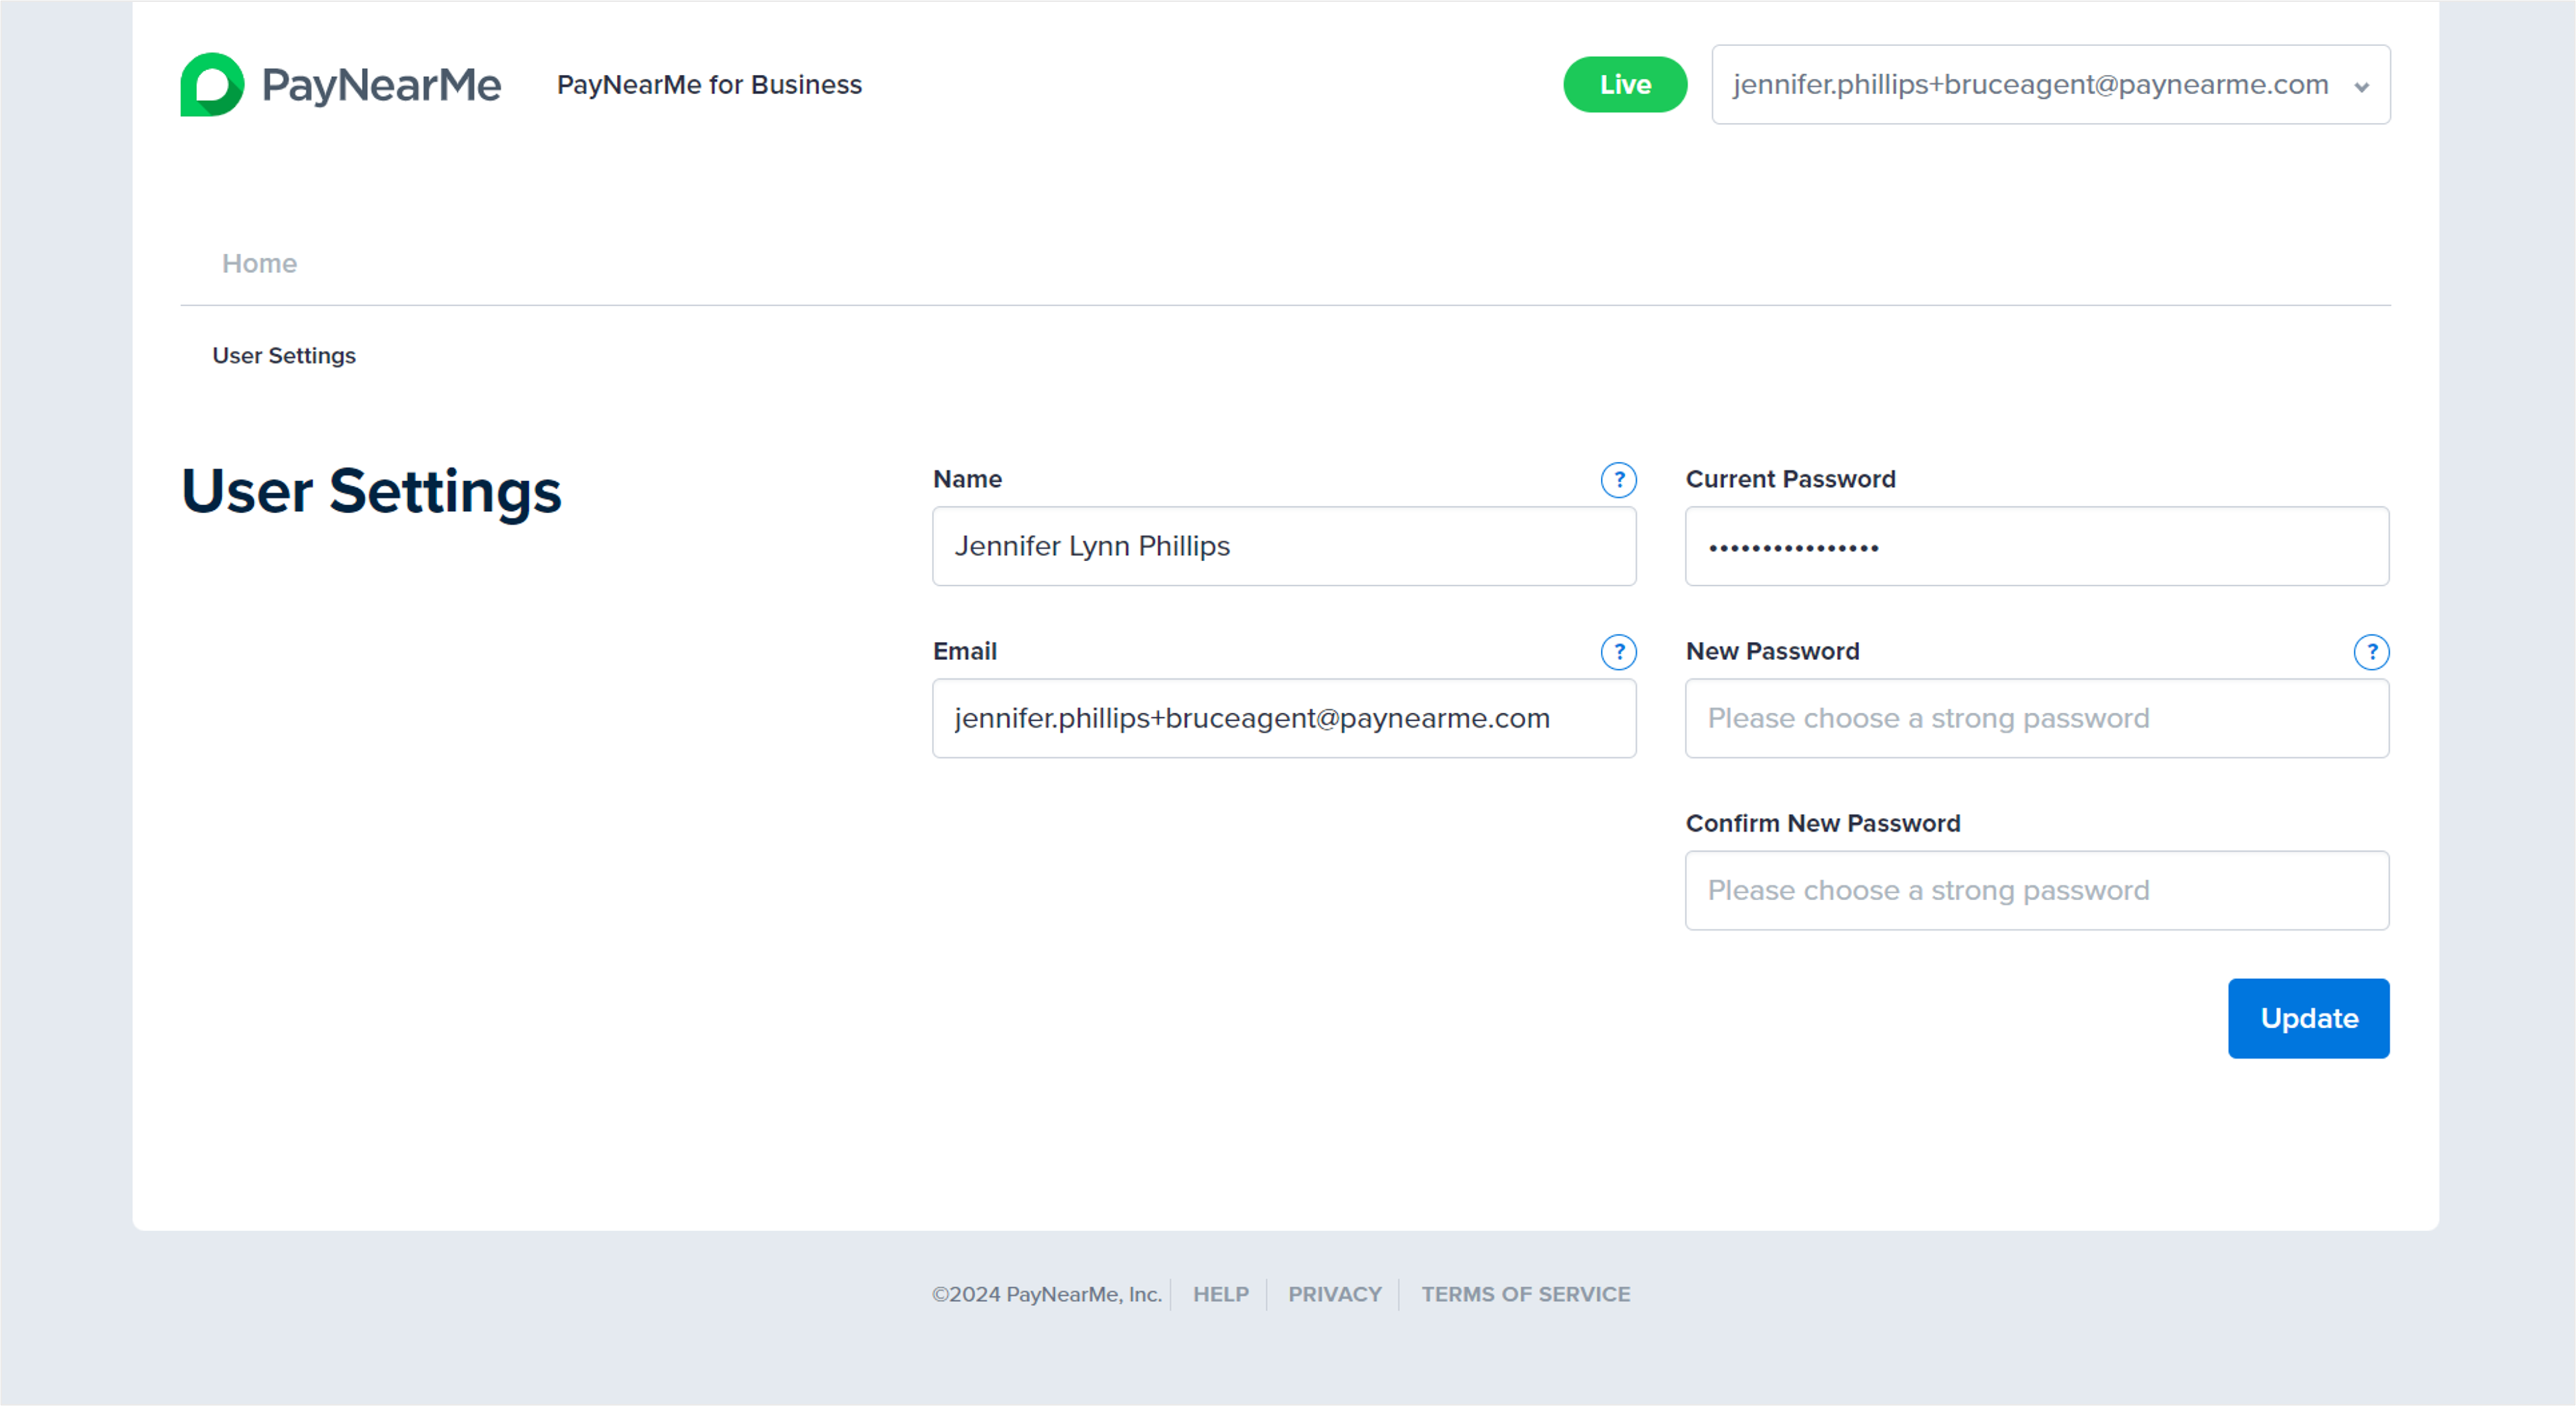The width and height of the screenshot is (2576, 1406).
Task: Open the PRIVACY footer link
Action: (x=1334, y=1294)
